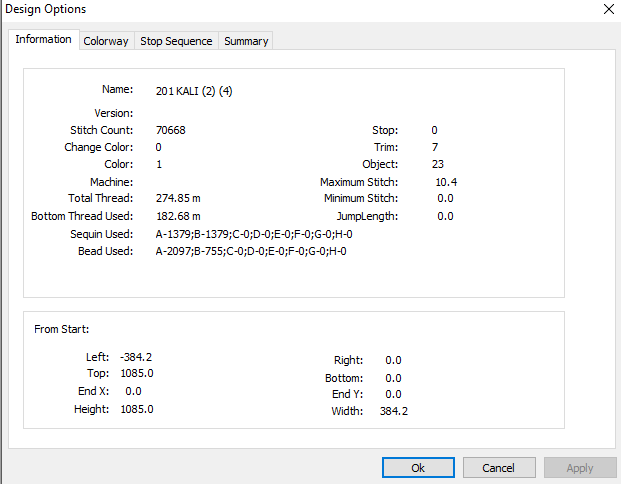Select the name value 201 KALI (2) (4)
This screenshot has width=621, height=484.
194,91
